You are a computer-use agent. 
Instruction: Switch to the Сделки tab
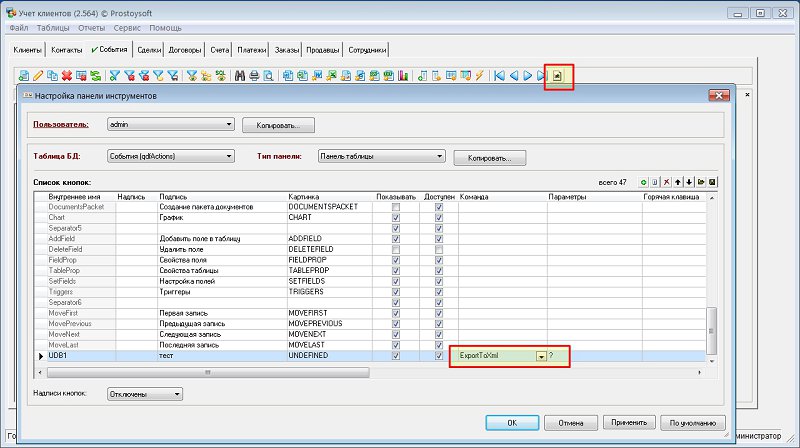pyautogui.click(x=152, y=50)
